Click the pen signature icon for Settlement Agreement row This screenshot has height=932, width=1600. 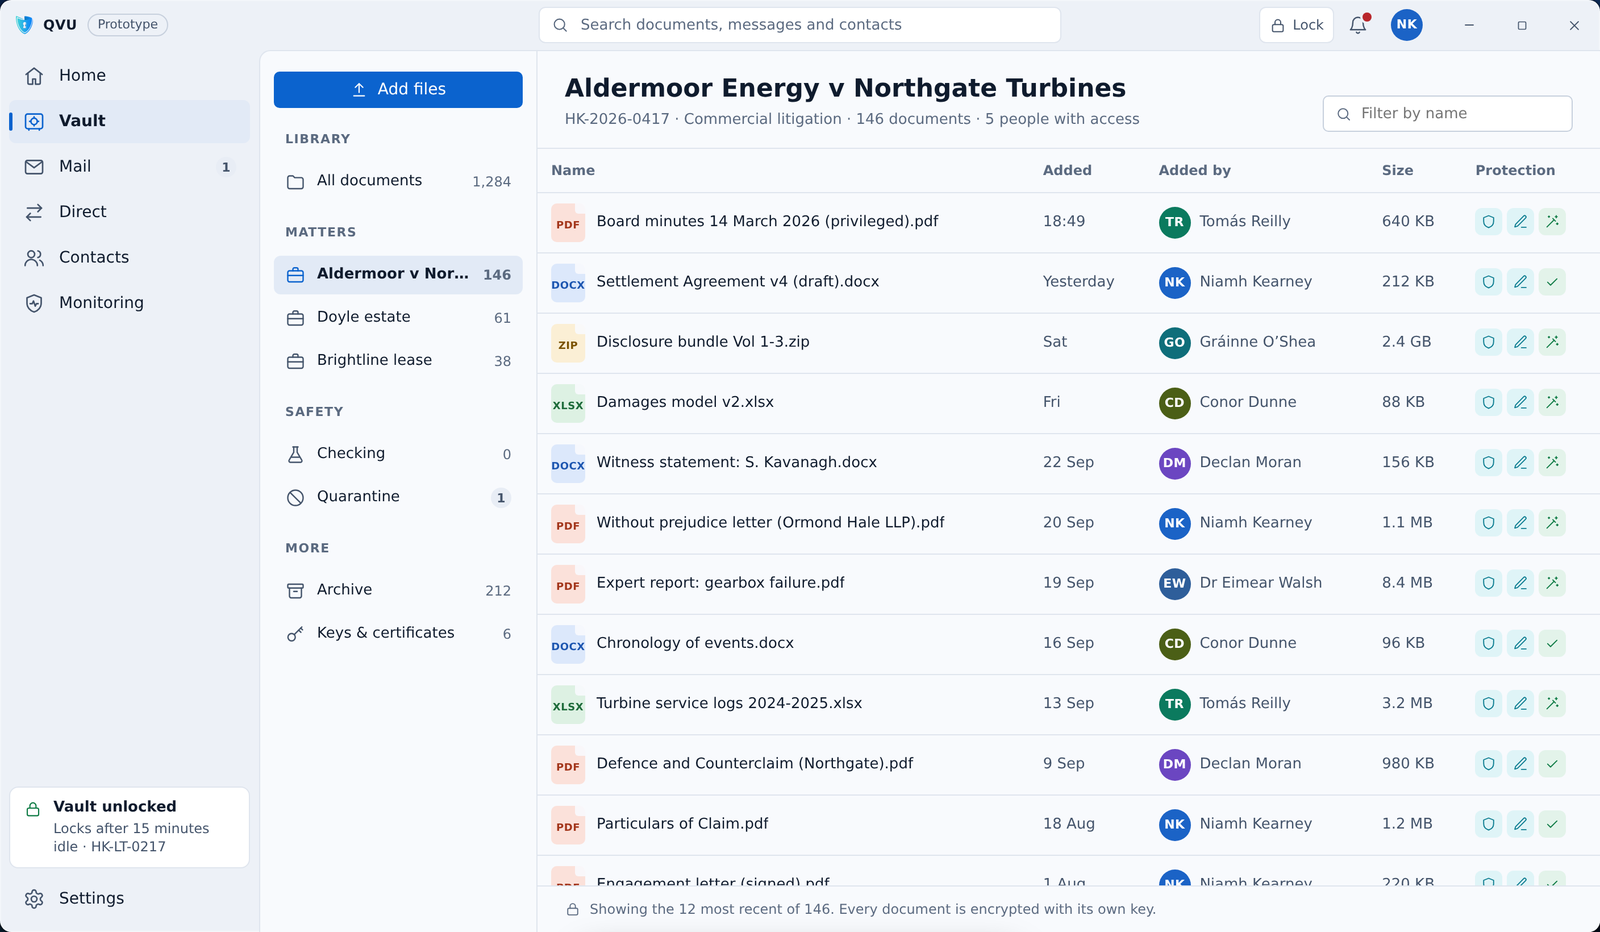pyautogui.click(x=1520, y=282)
